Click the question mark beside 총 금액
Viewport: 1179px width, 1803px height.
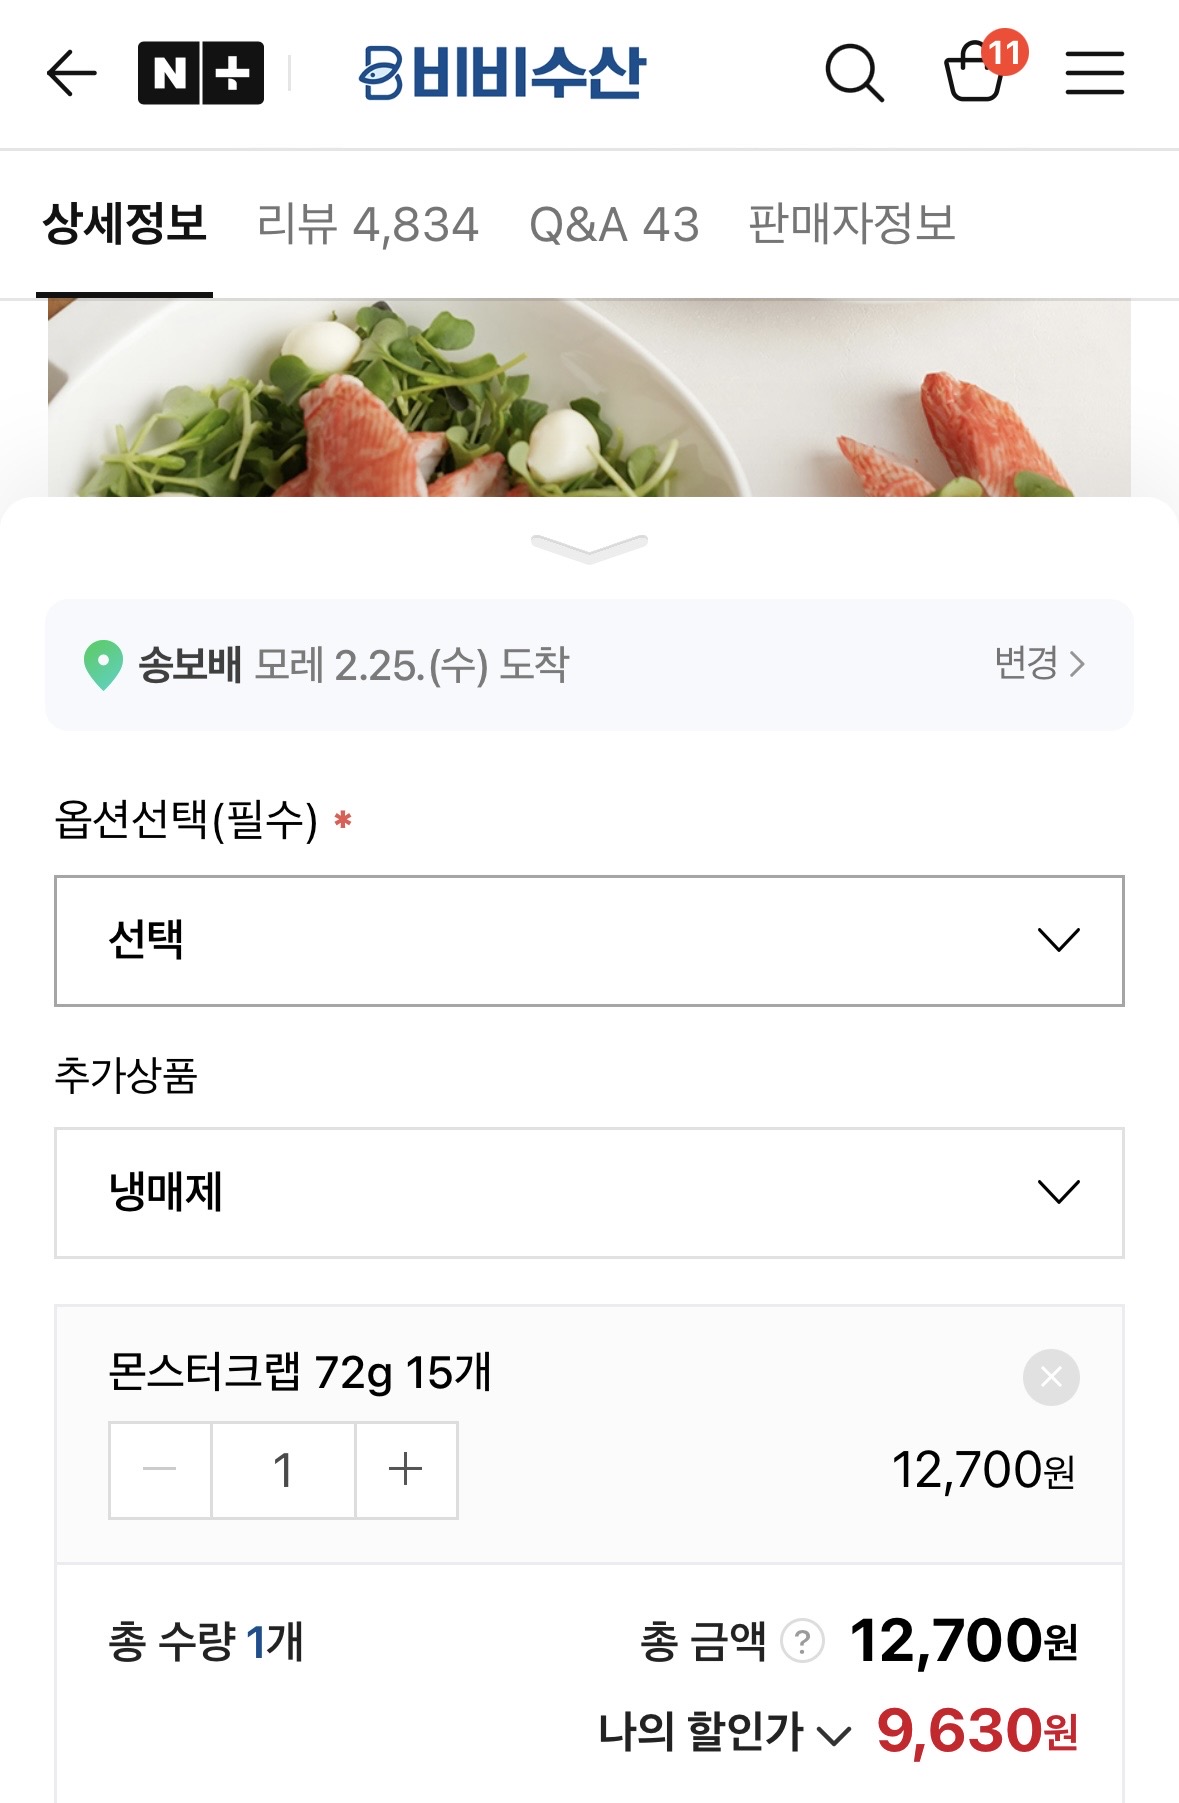tap(802, 1641)
